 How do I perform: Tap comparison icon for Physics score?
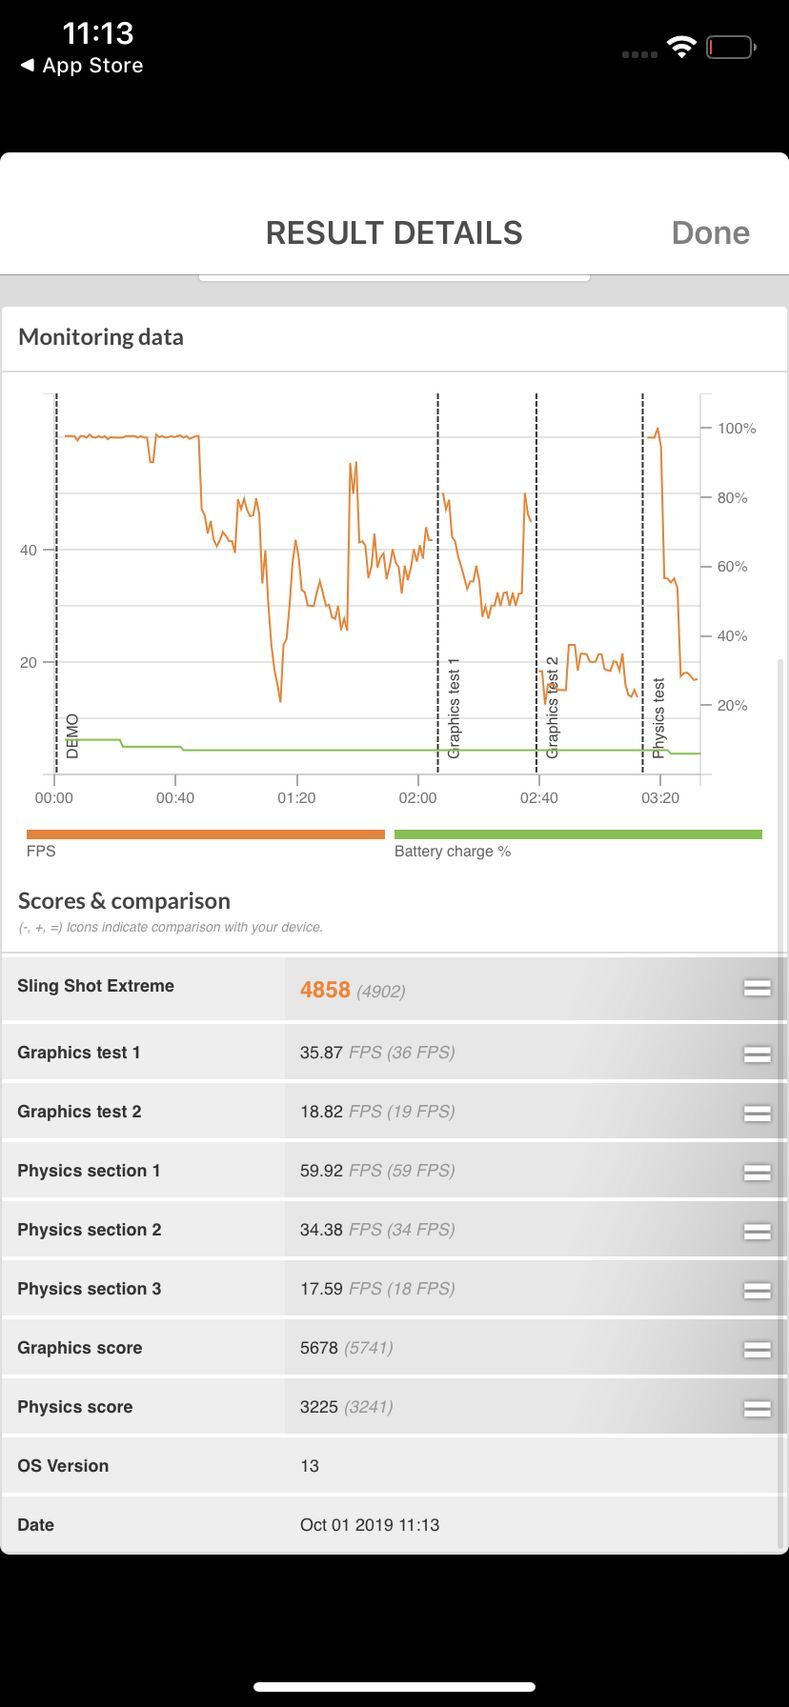tap(757, 1408)
